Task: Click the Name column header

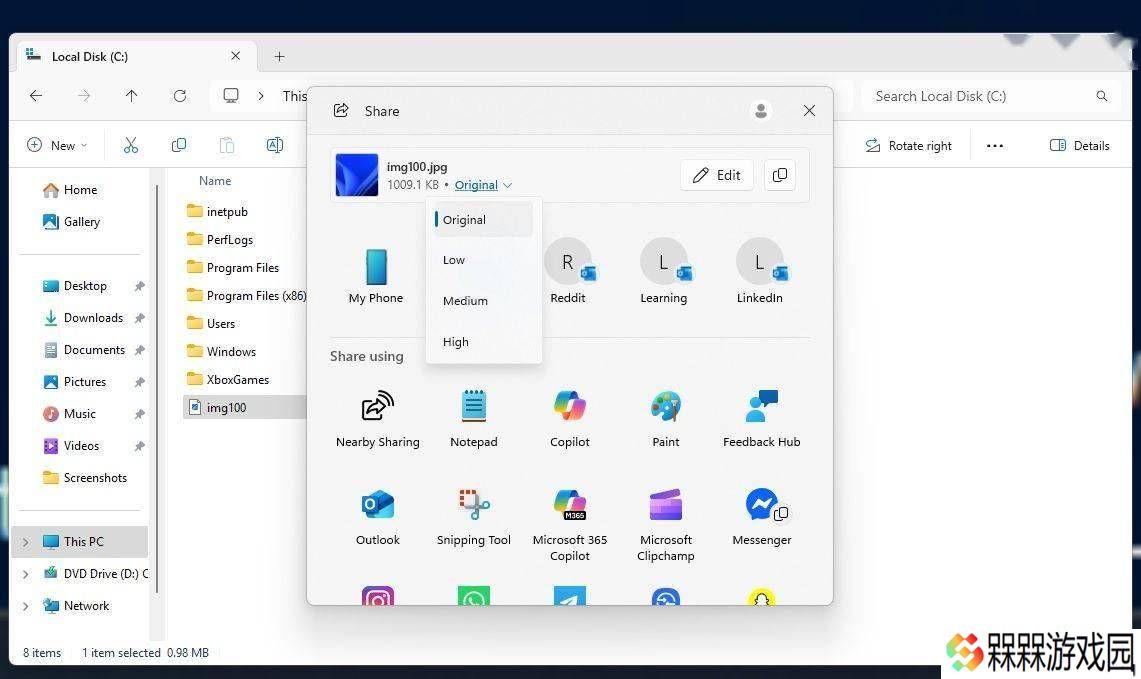Action: pos(215,180)
